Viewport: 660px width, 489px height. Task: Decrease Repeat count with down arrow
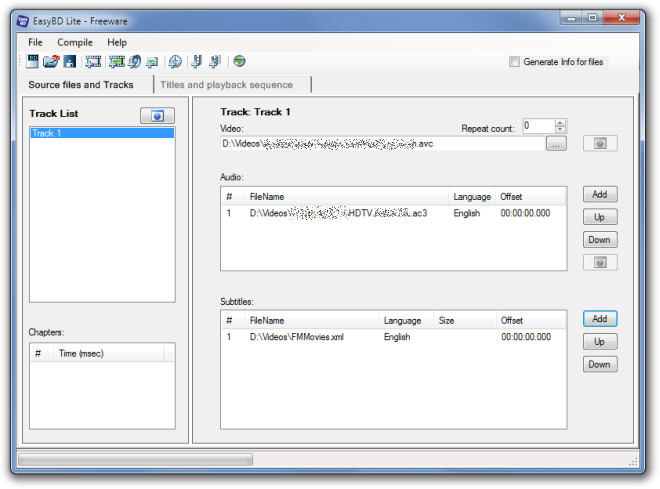coord(560,129)
